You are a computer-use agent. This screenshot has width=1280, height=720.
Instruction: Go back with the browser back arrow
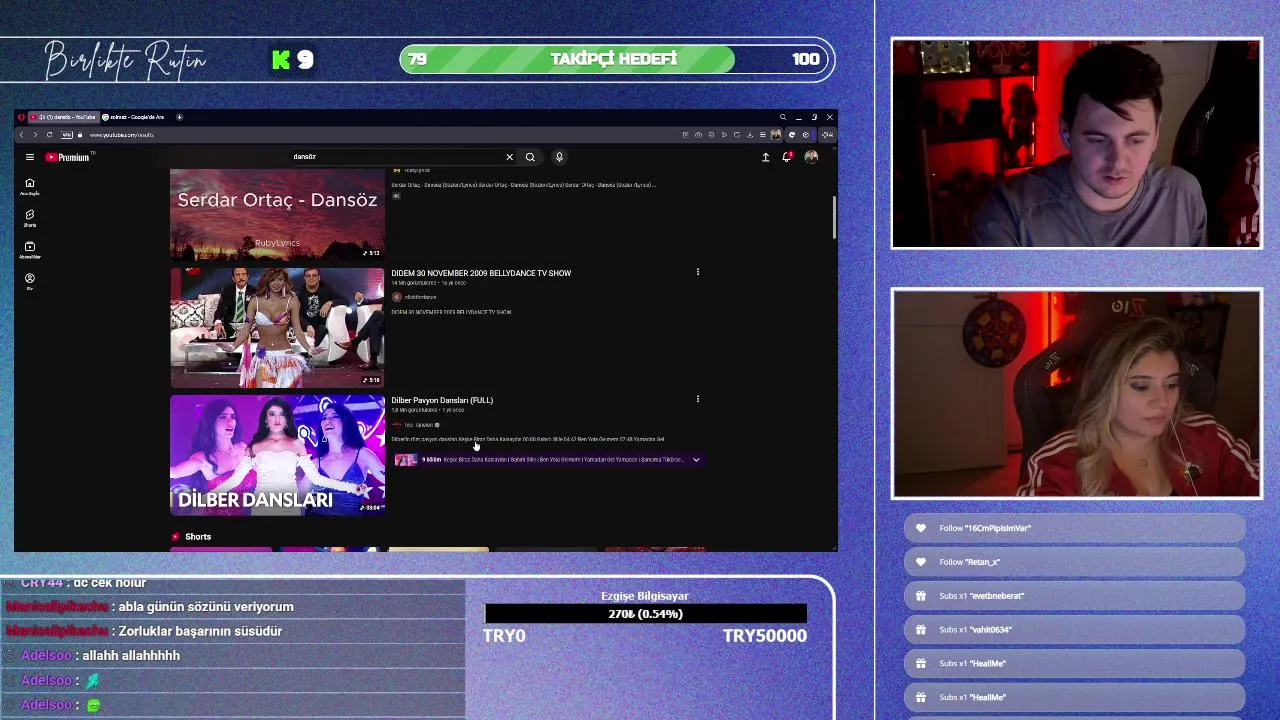21,135
